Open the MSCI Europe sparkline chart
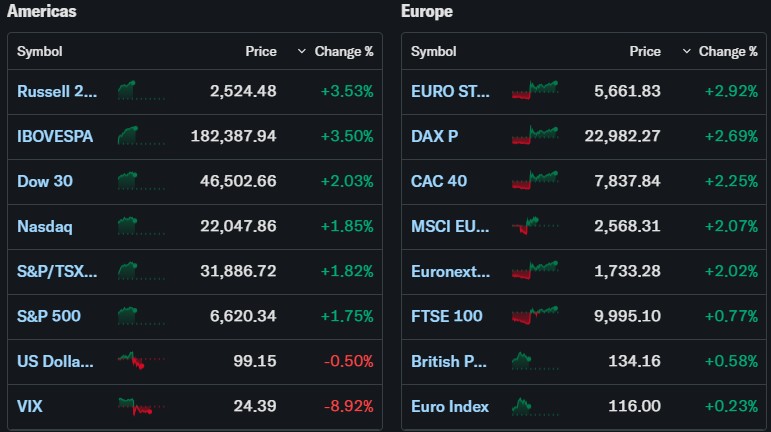The width and height of the screenshot is (771, 432). click(x=534, y=226)
